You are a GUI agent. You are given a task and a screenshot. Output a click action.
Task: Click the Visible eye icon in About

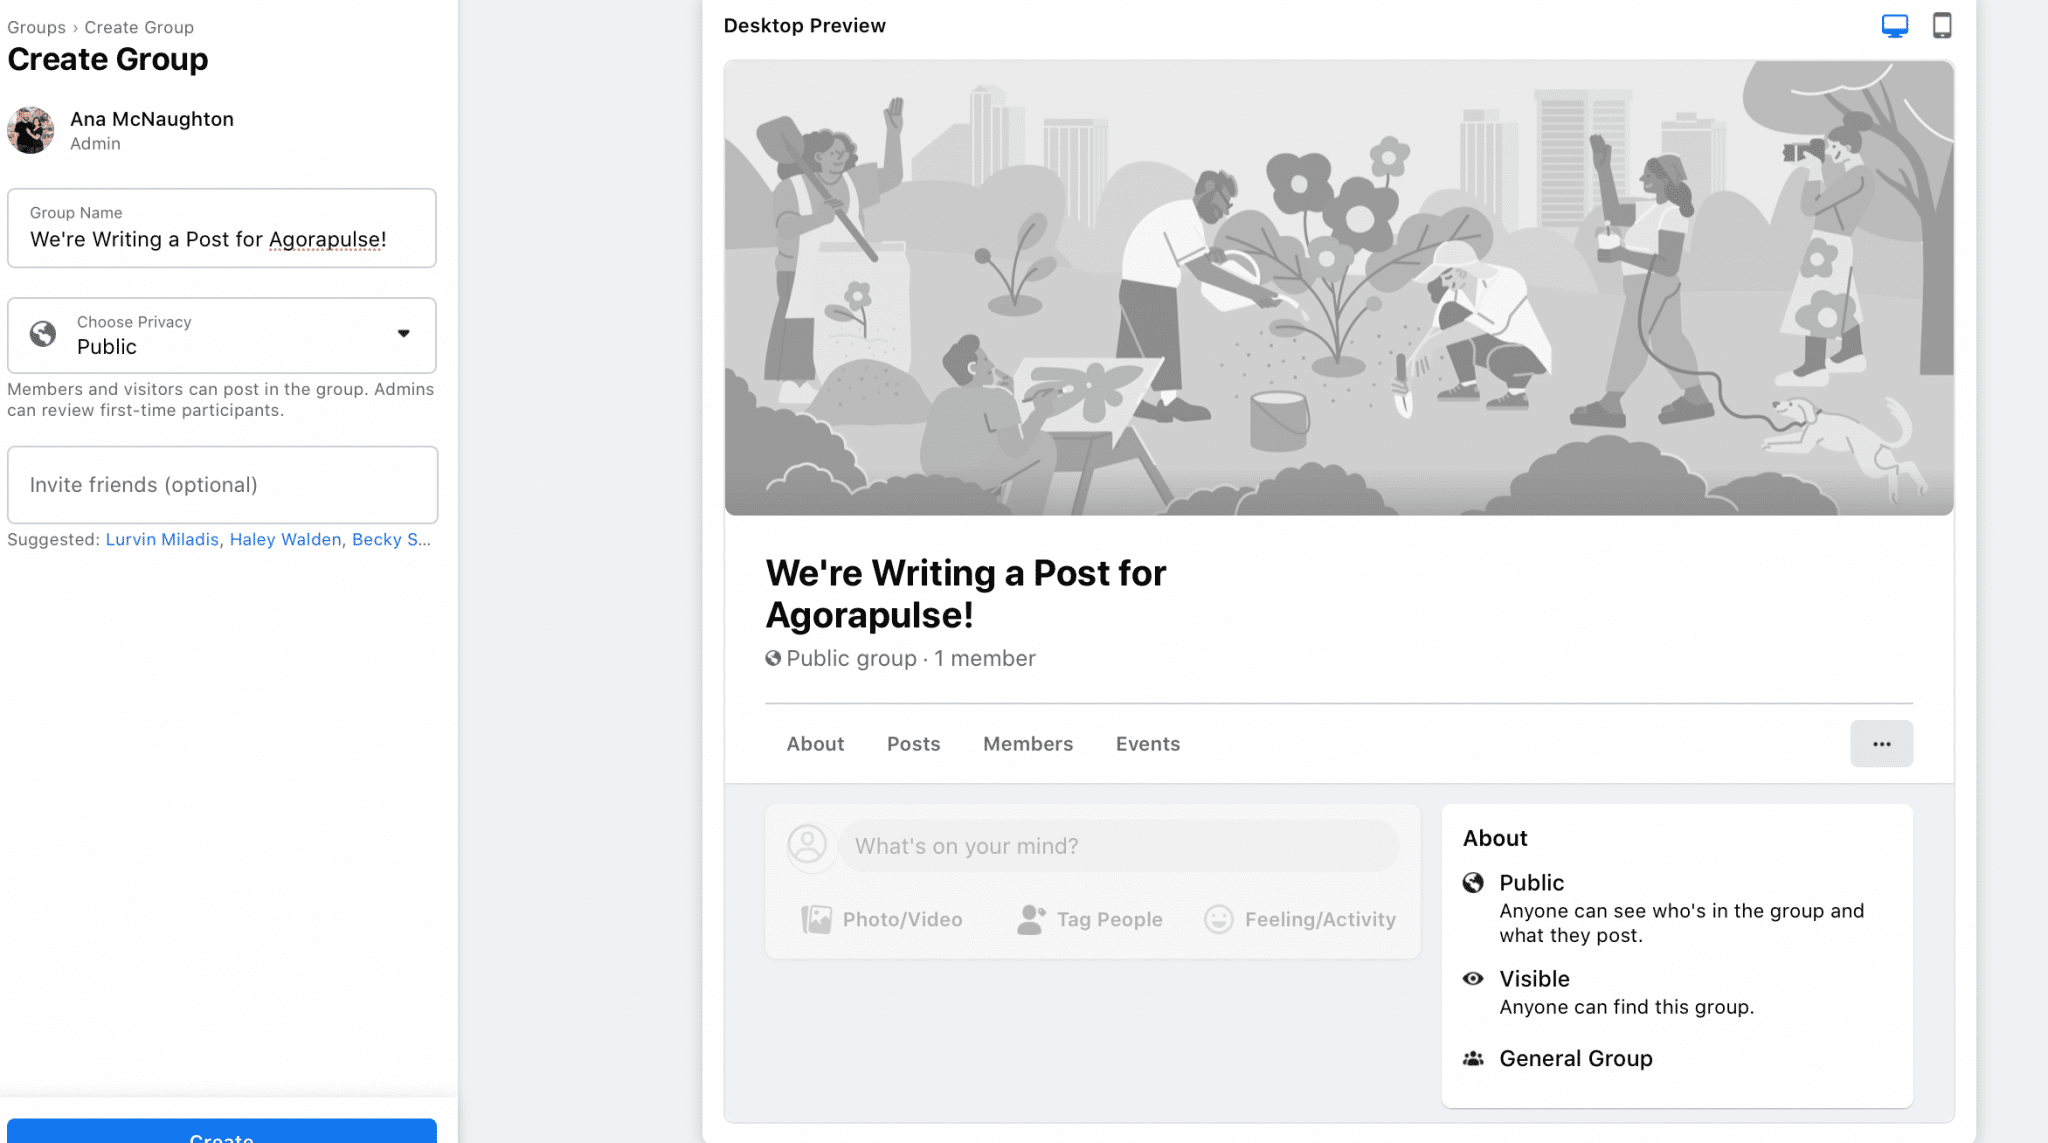click(1473, 979)
